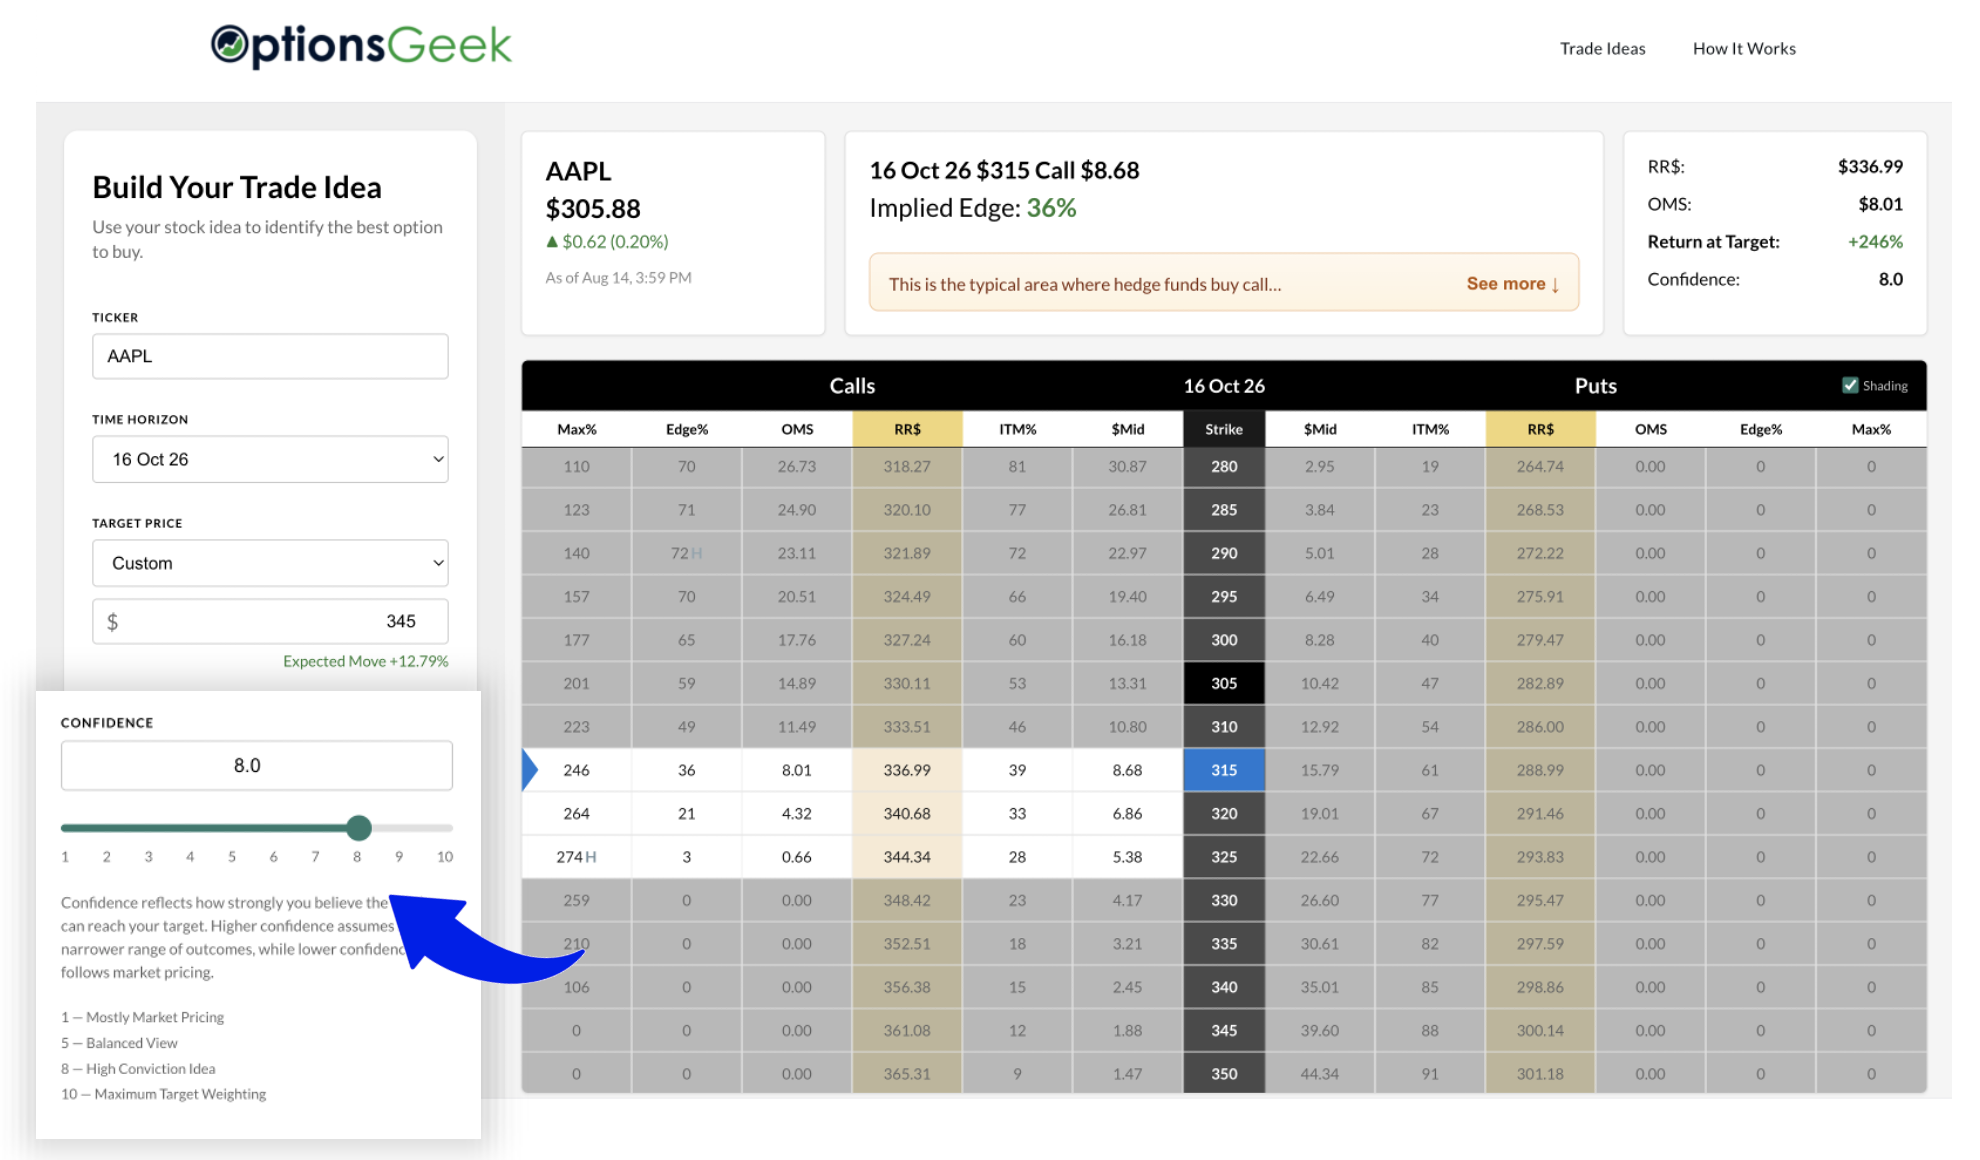This screenshot has width=1980, height=1160.
Task: Open the Target Price dropdown
Action: 270,563
